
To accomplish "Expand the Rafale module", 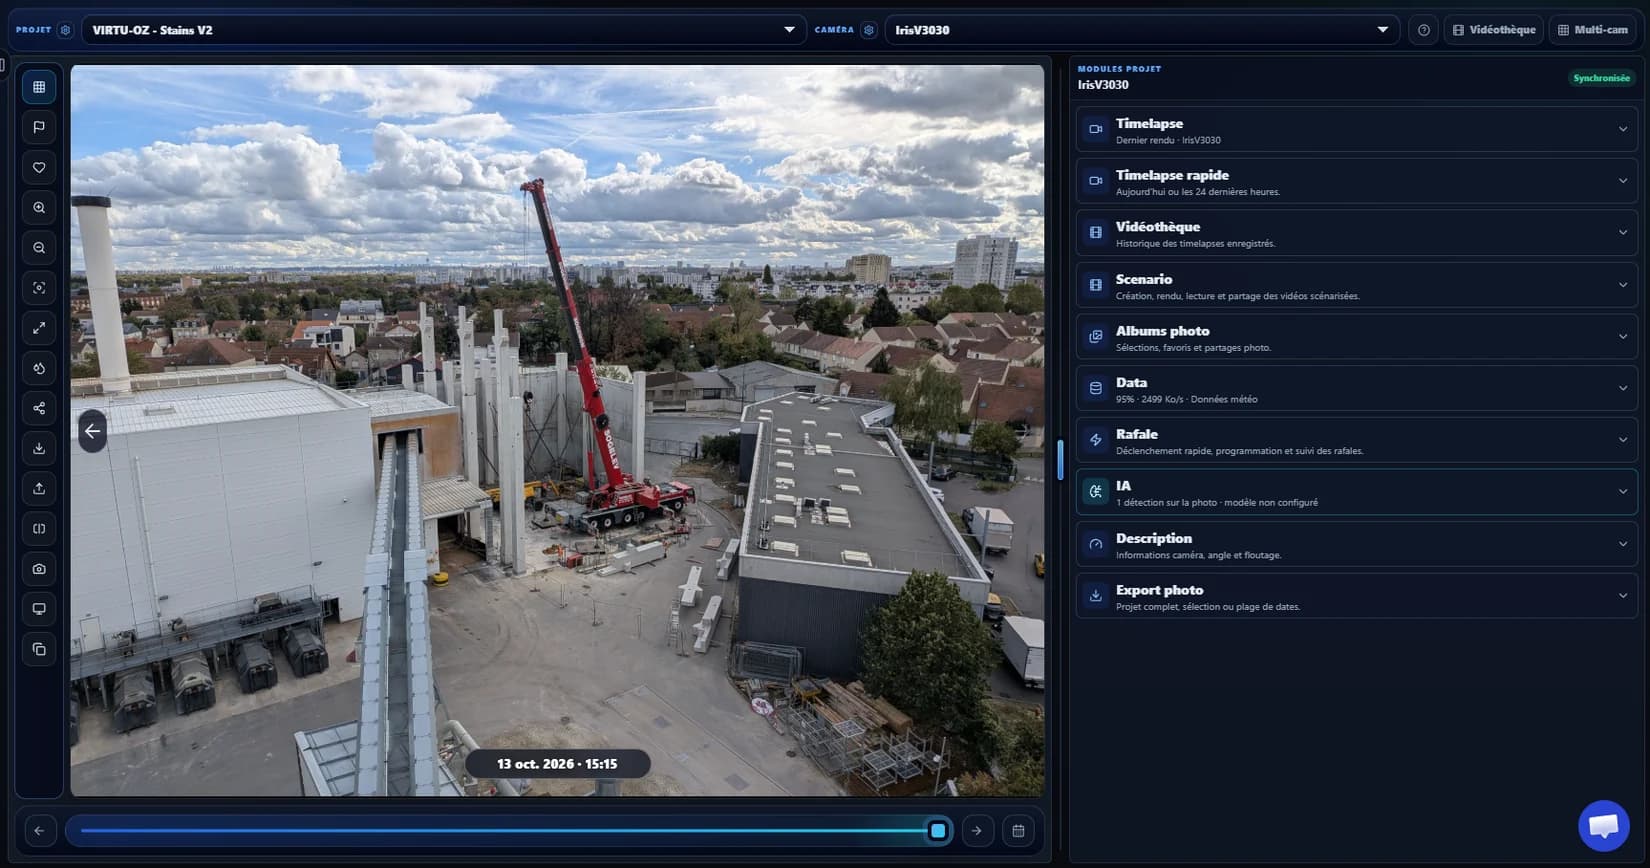I will point(1356,440).
